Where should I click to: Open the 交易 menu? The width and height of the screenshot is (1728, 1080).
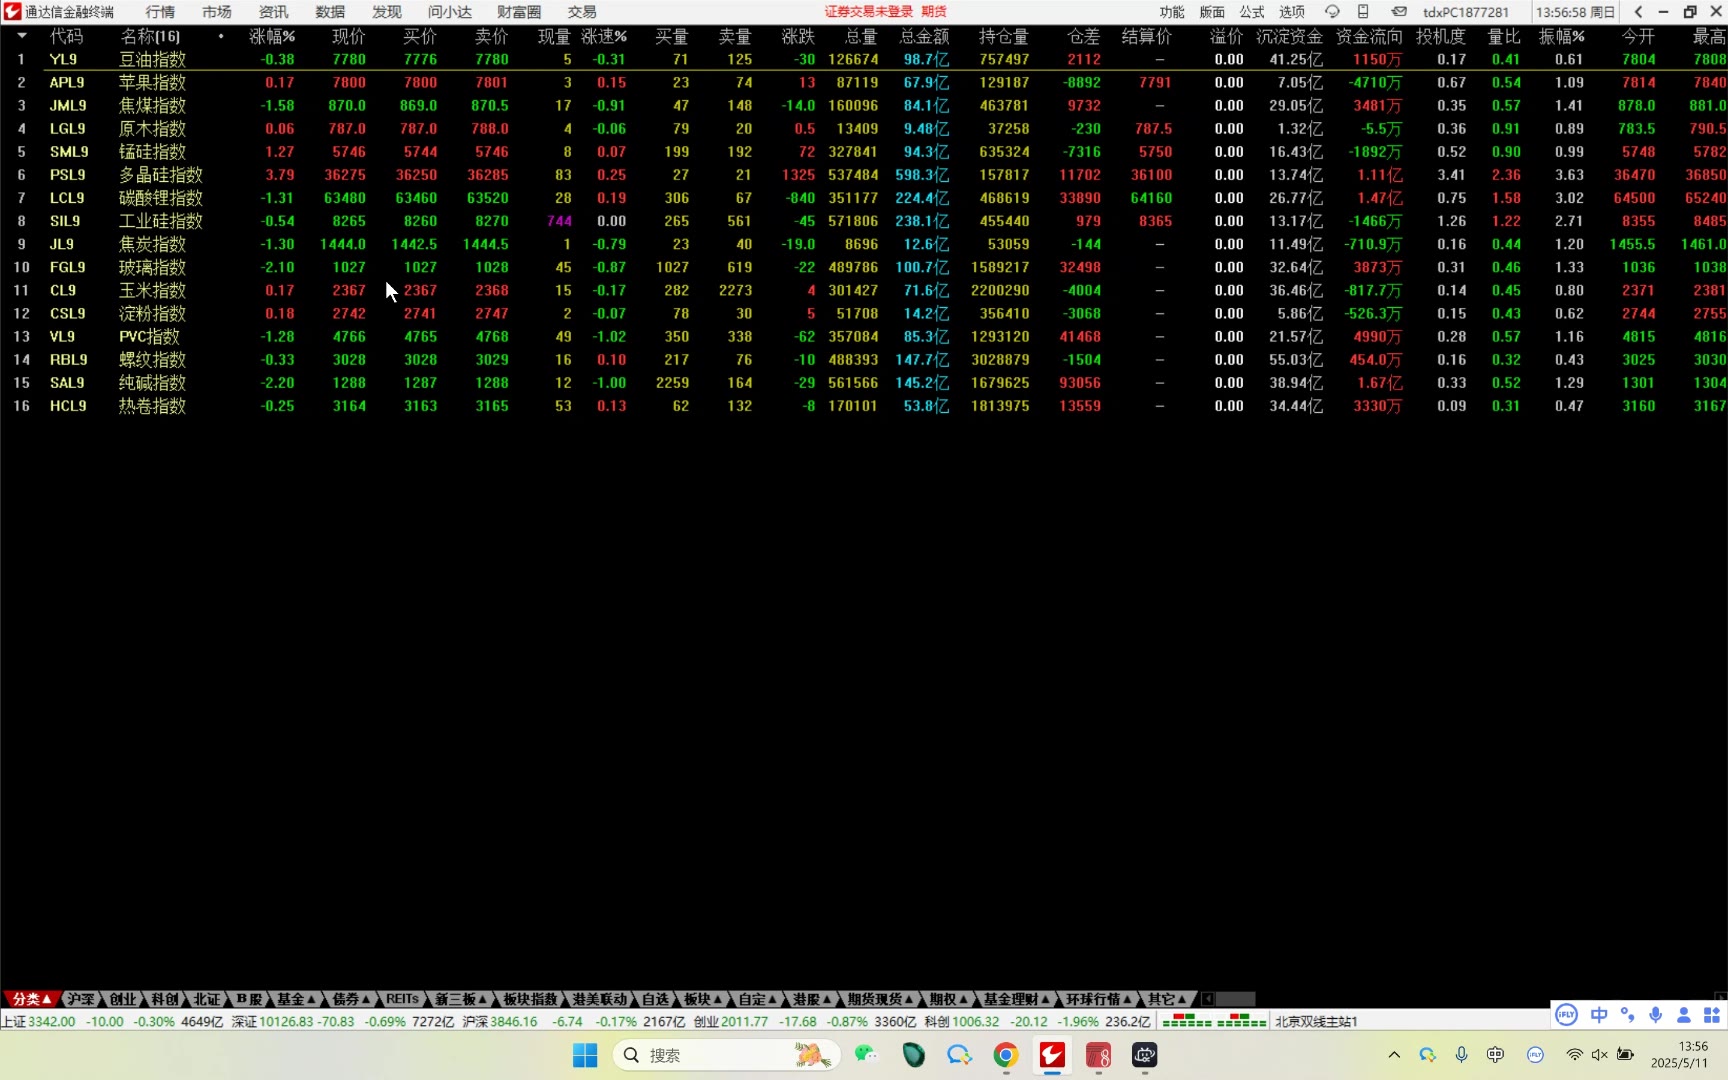click(582, 12)
